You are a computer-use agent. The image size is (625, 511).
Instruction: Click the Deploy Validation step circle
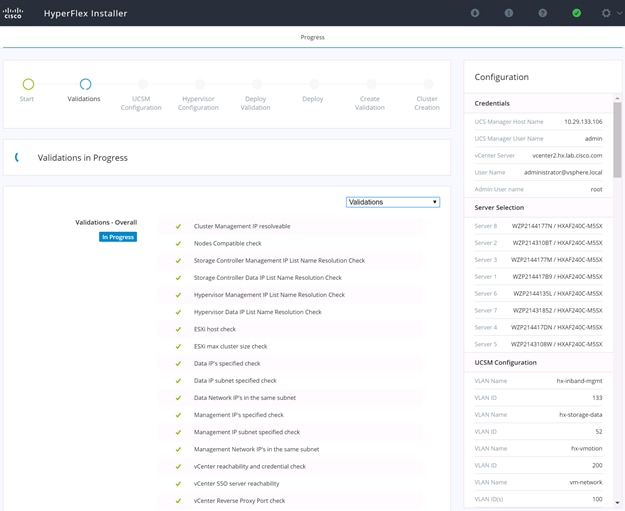[x=257, y=84]
